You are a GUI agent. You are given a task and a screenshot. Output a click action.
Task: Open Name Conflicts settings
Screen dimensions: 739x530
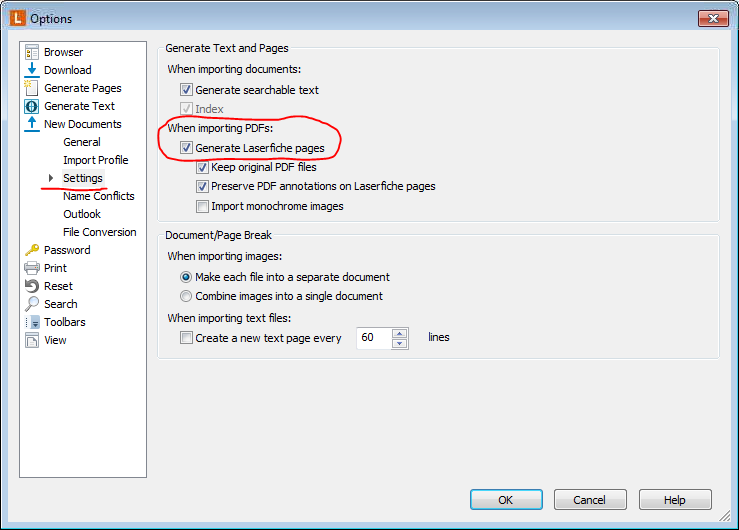tap(99, 196)
